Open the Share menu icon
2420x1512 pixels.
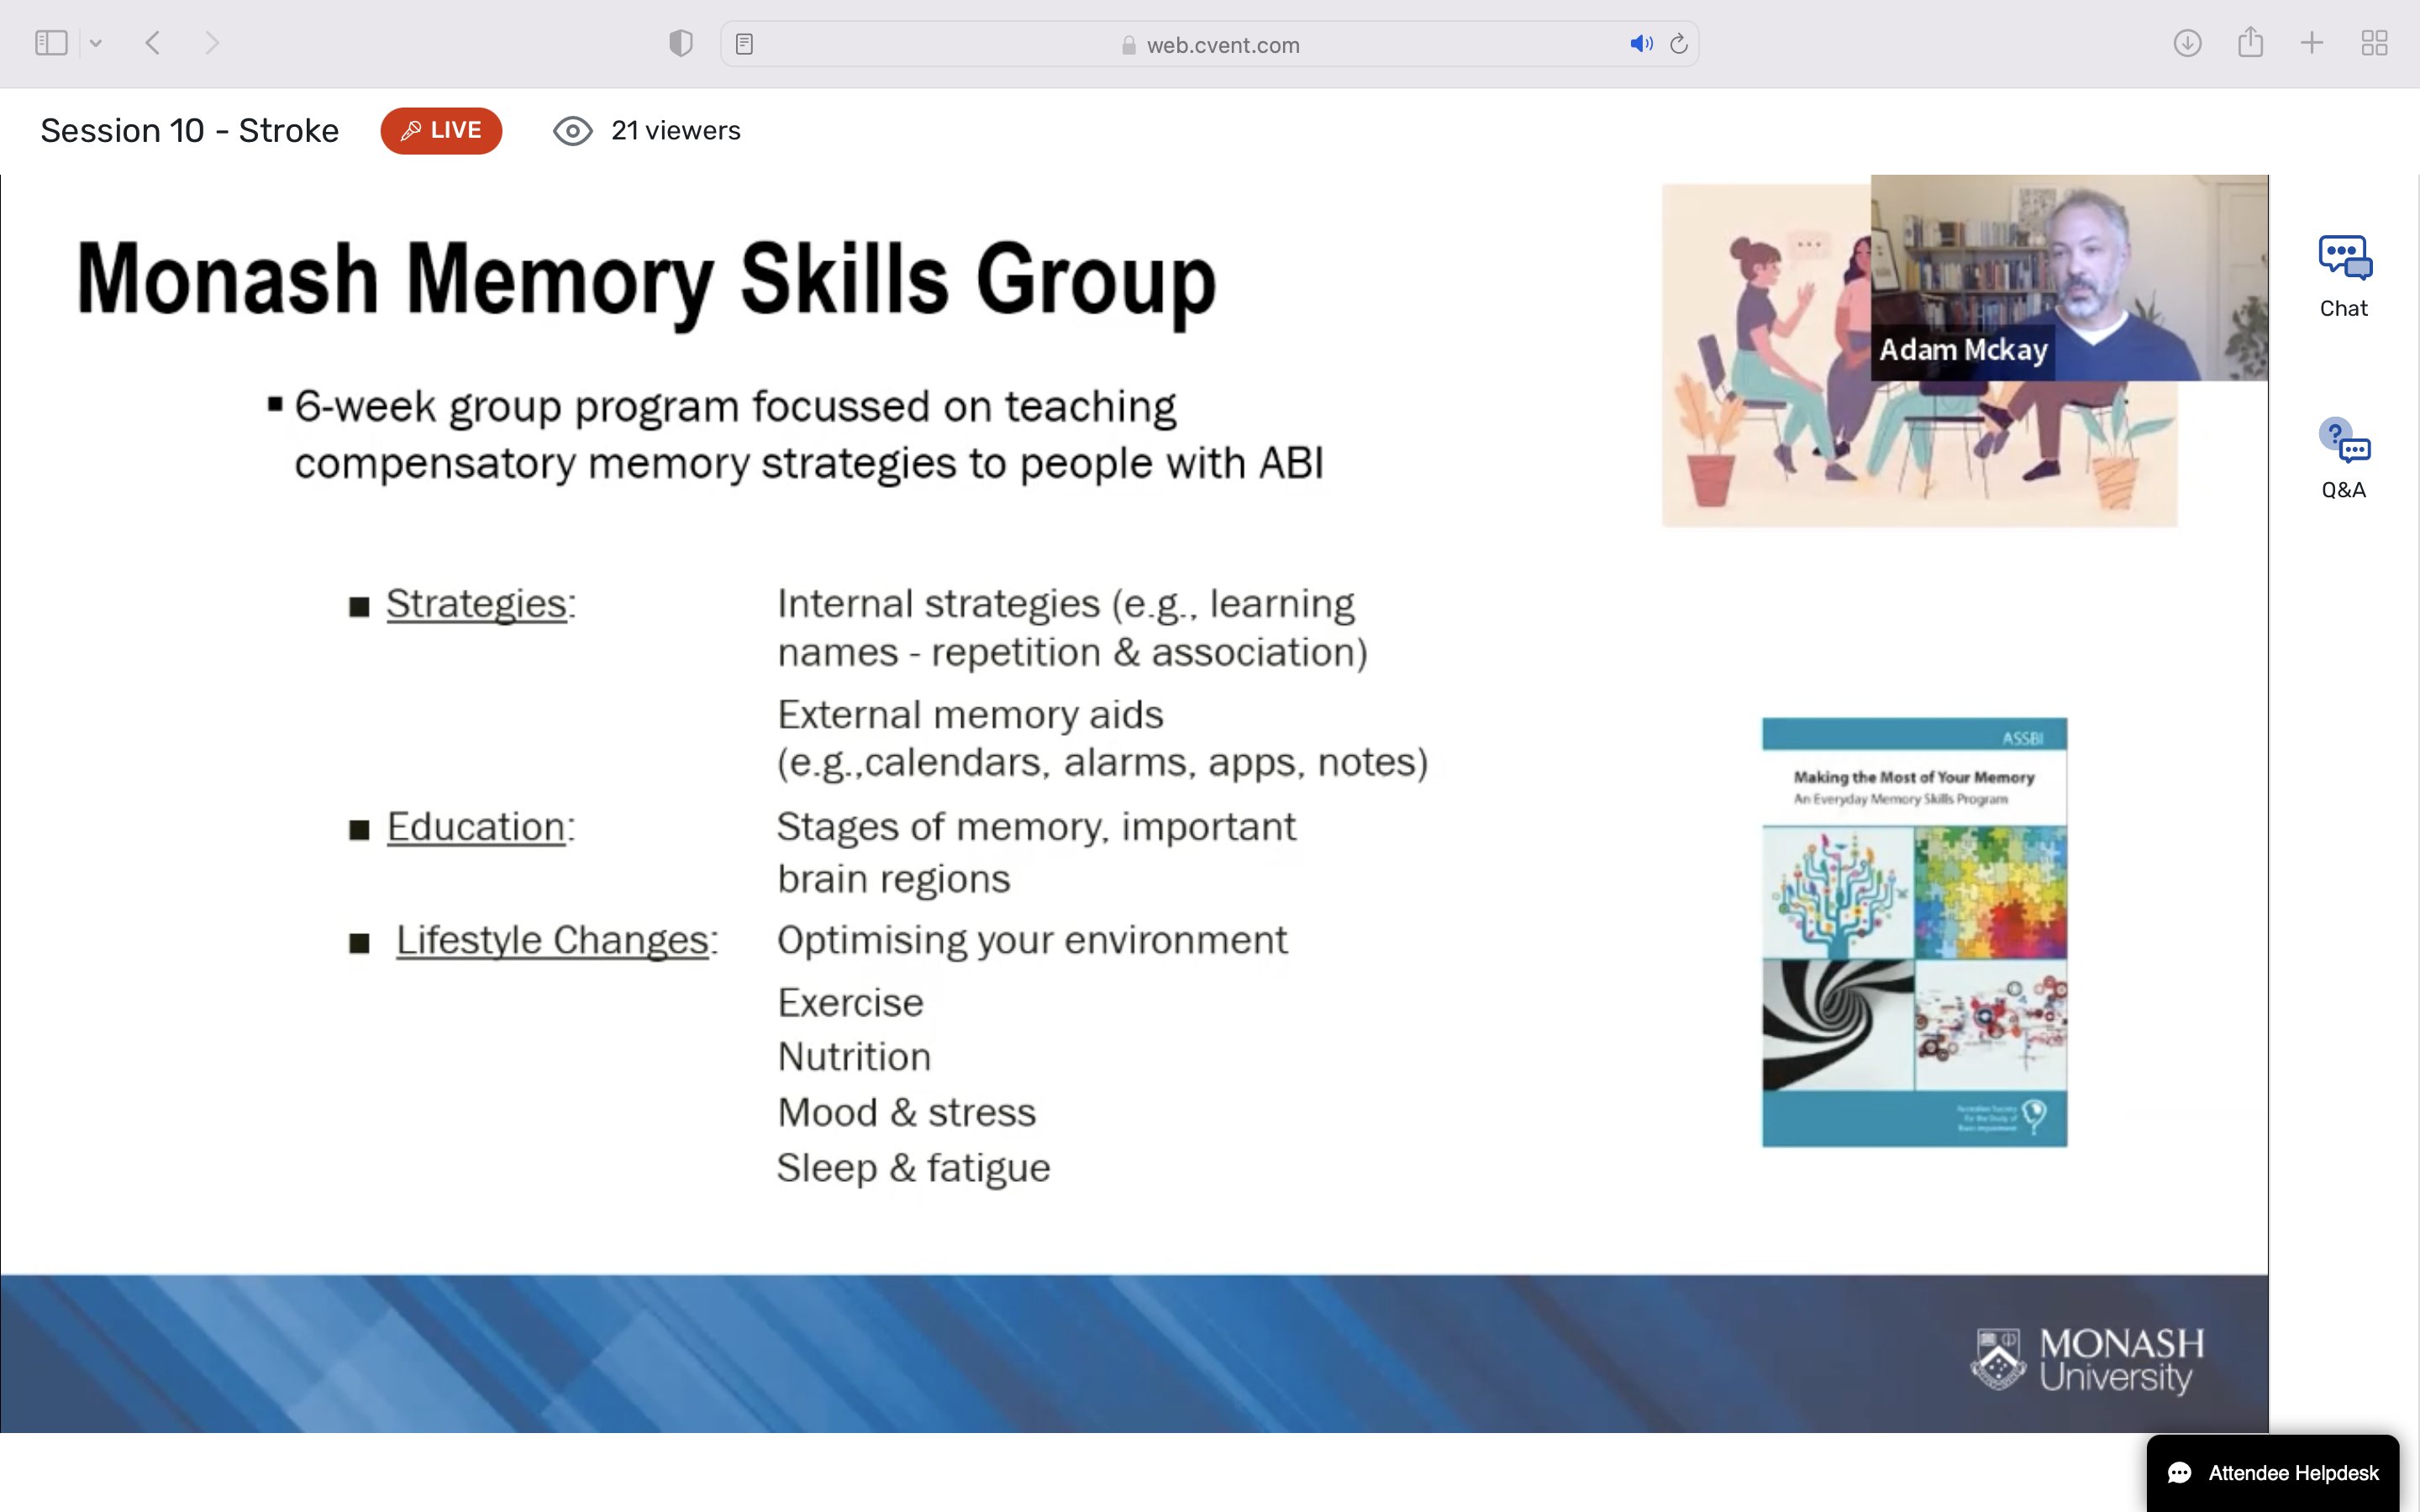(2250, 42)
